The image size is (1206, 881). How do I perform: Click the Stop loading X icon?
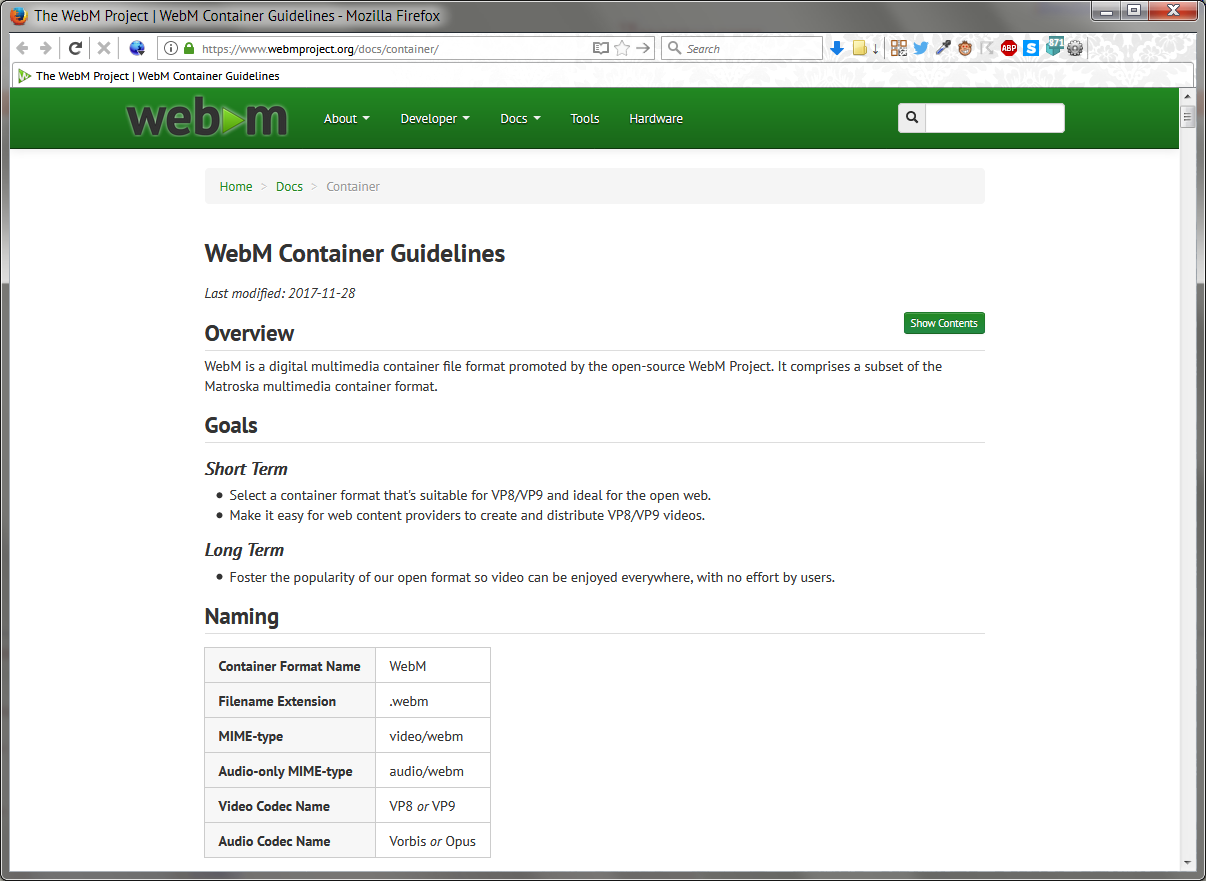103,48
